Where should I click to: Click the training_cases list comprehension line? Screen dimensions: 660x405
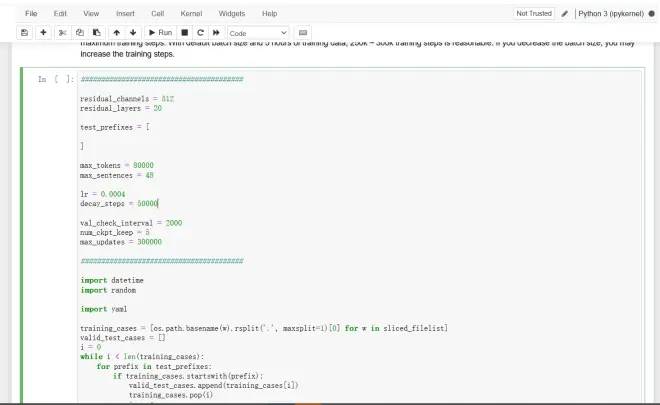[x=264, y=328]
